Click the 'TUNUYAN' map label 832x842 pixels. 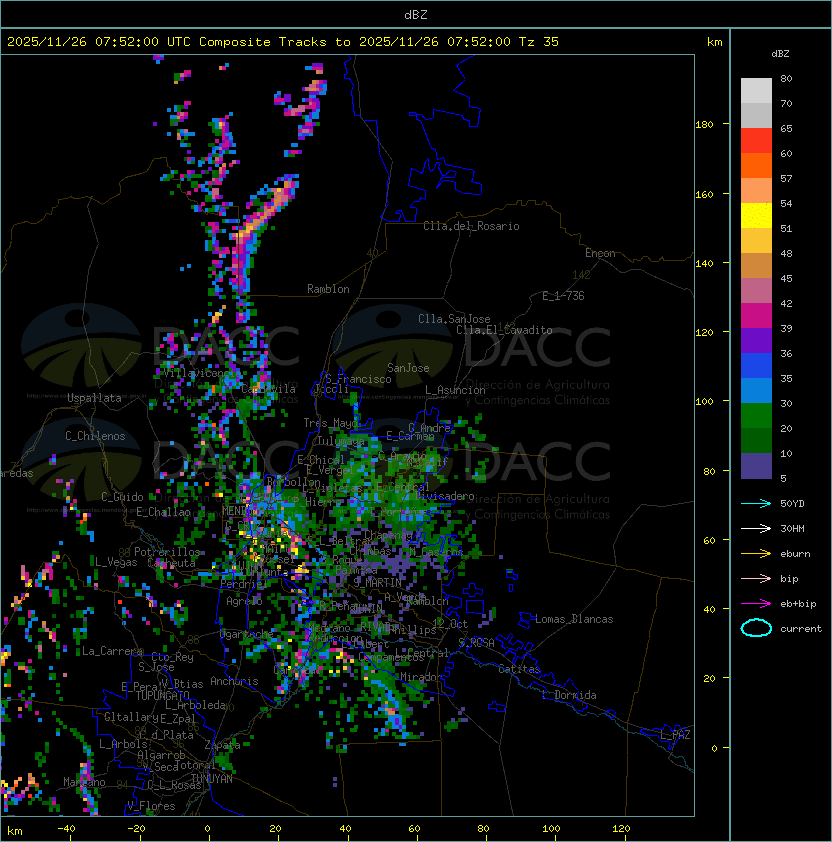pos(212,779)
